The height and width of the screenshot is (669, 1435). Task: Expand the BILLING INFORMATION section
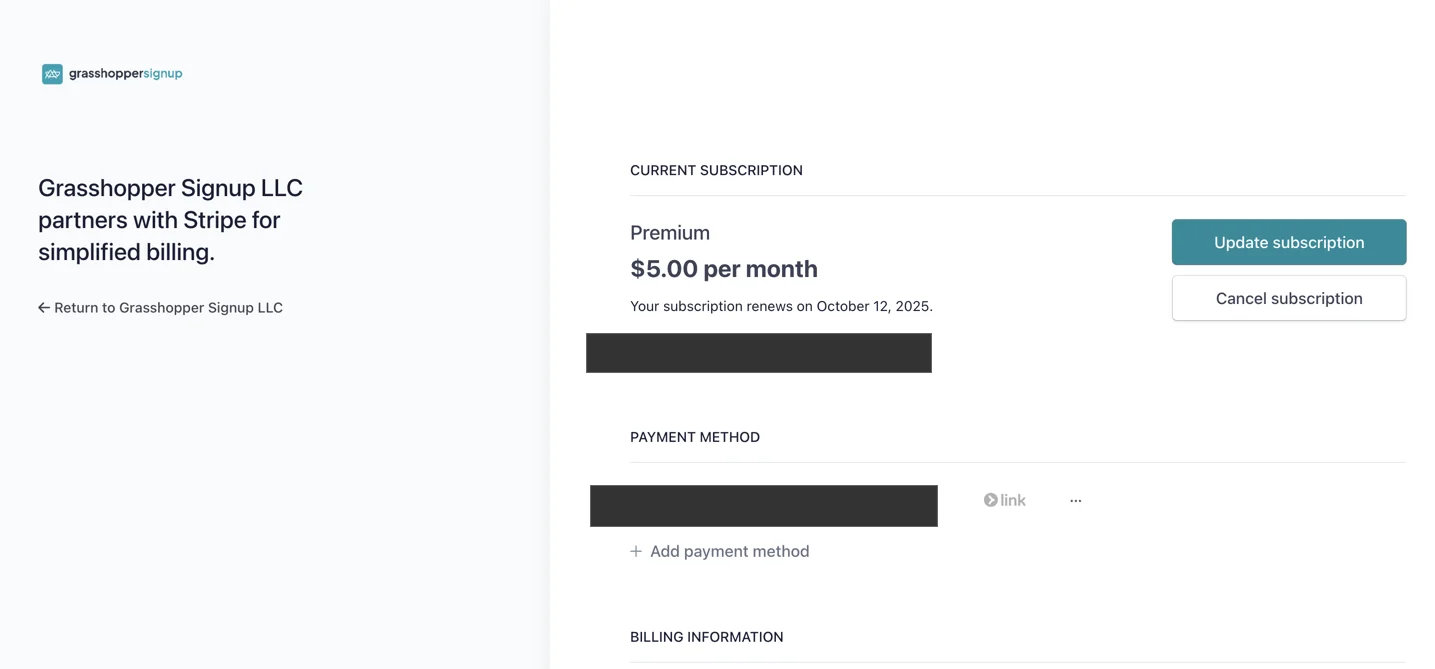[706, 637]
